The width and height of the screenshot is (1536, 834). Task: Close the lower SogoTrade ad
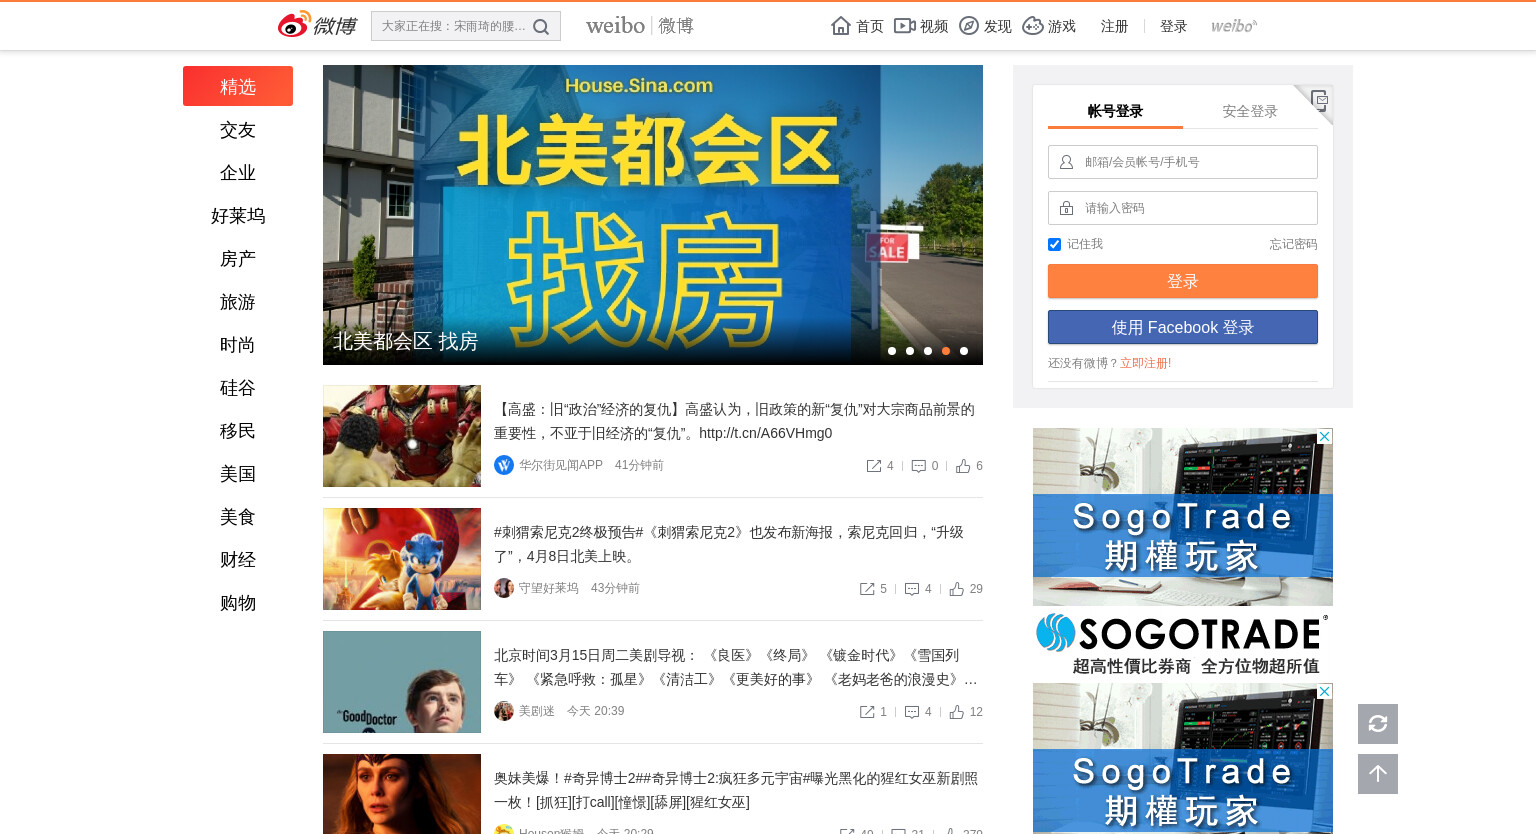[x=1325, y=691]
